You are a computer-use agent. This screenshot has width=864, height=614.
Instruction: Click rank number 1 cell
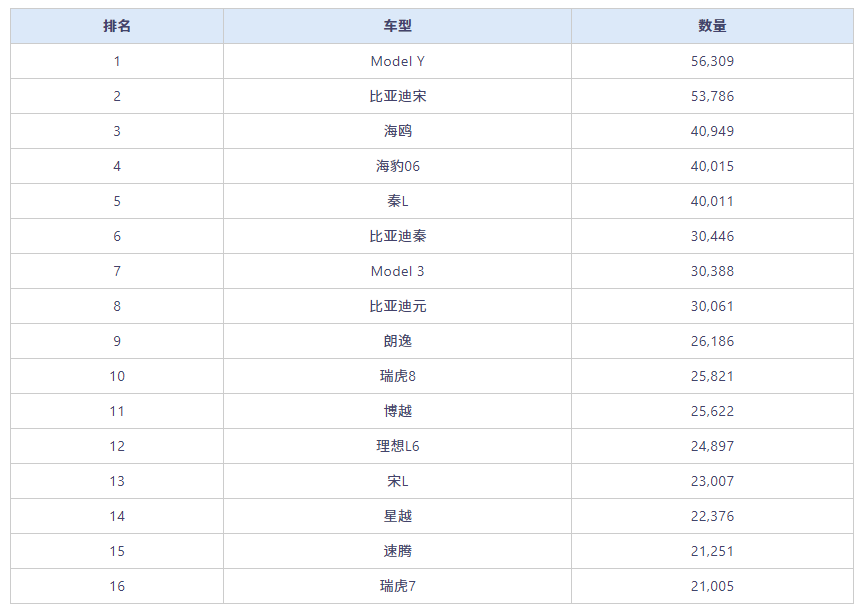coord(117,61)
